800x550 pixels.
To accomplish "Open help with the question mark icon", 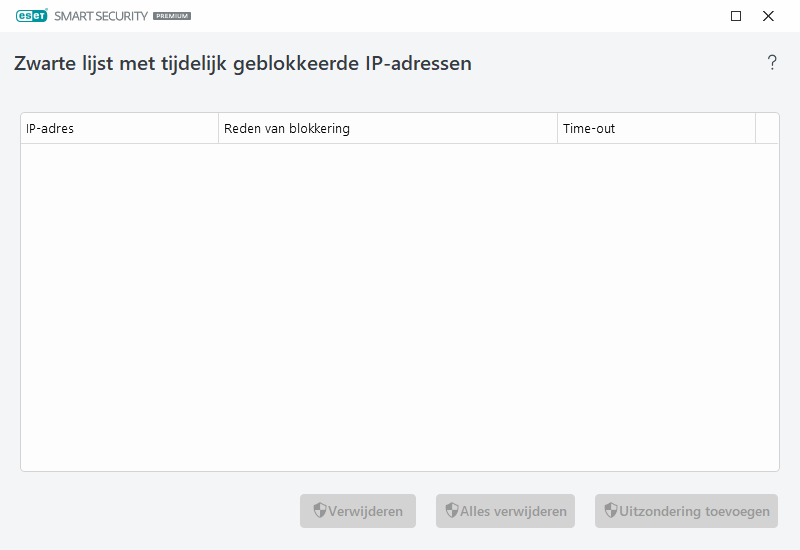I will tap(772, 63).
